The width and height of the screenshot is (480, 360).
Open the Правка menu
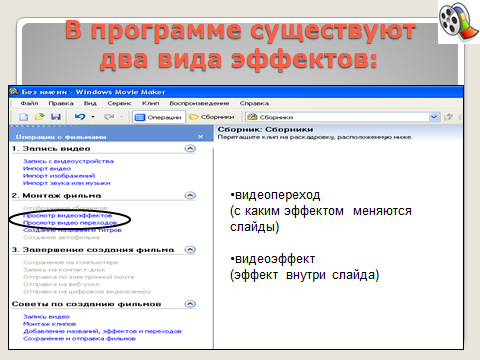pos(61,104)
